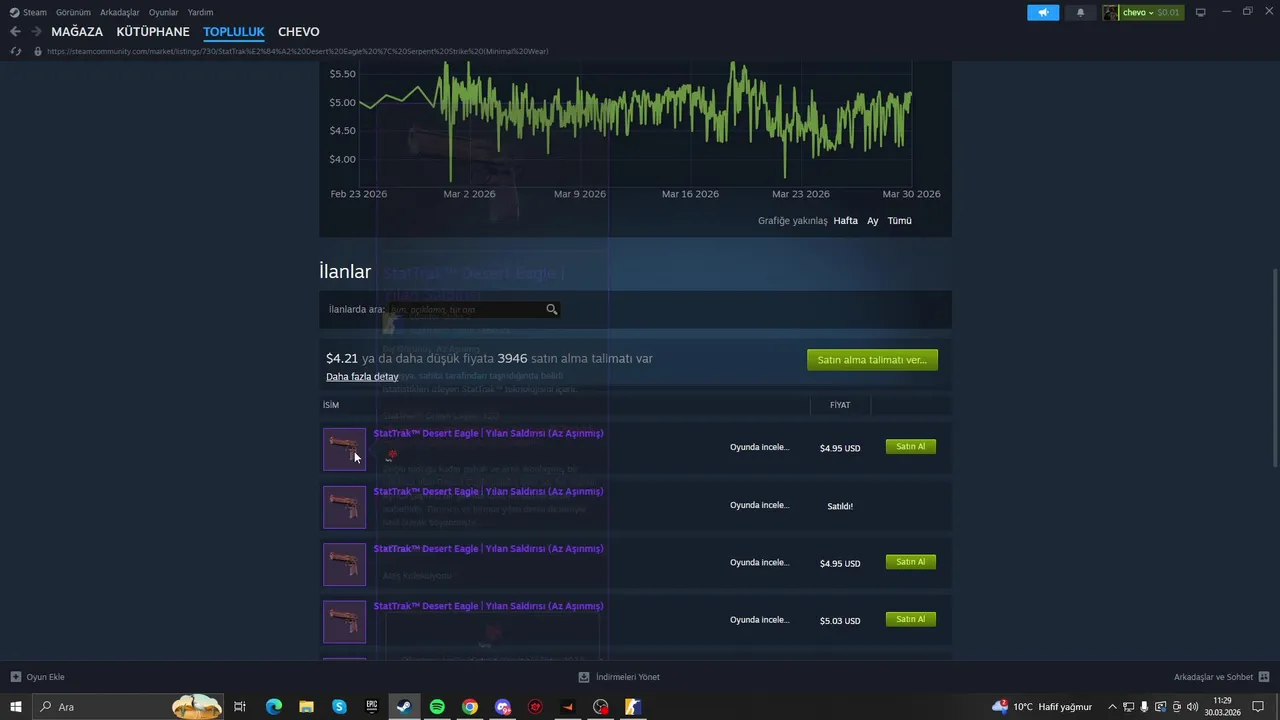Reload the market page
Image resolution: width=1280 pixels, height=720 pixels.
click(15, 51)
